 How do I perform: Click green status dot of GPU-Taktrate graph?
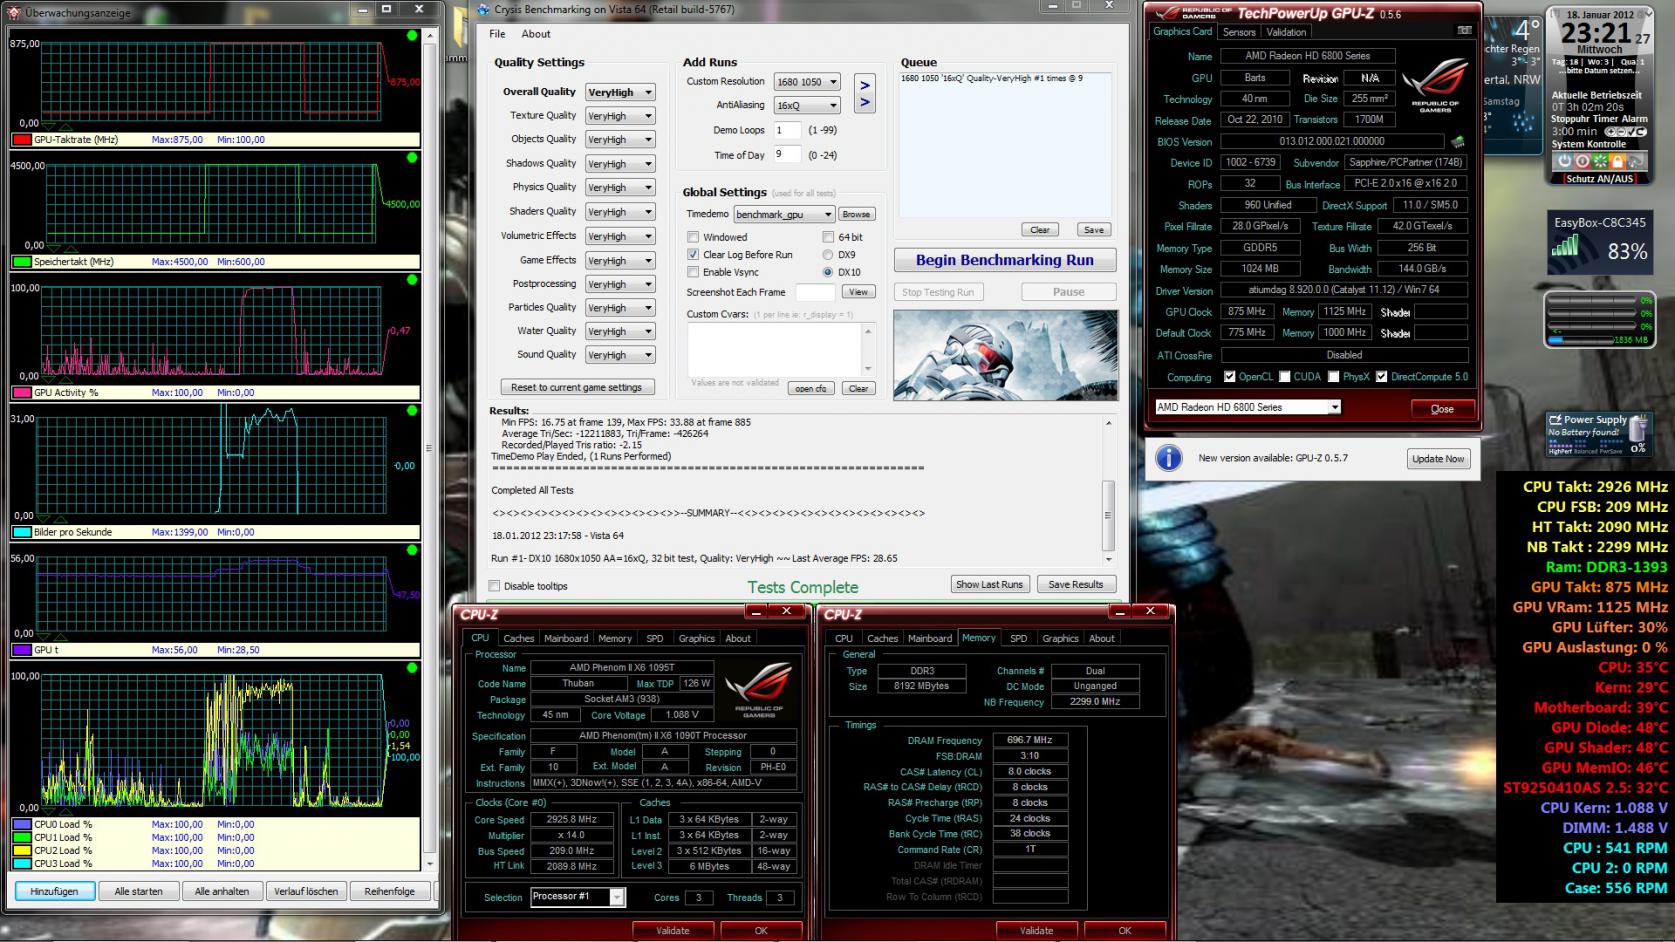(412, 36)
